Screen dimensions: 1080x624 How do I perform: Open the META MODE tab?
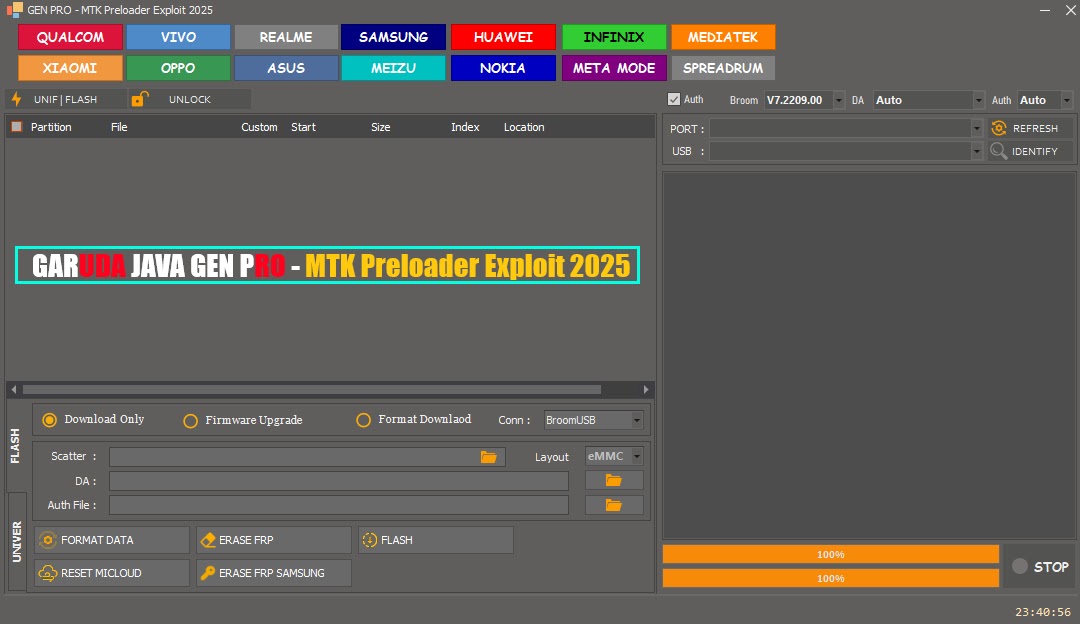tap(614, 68)
